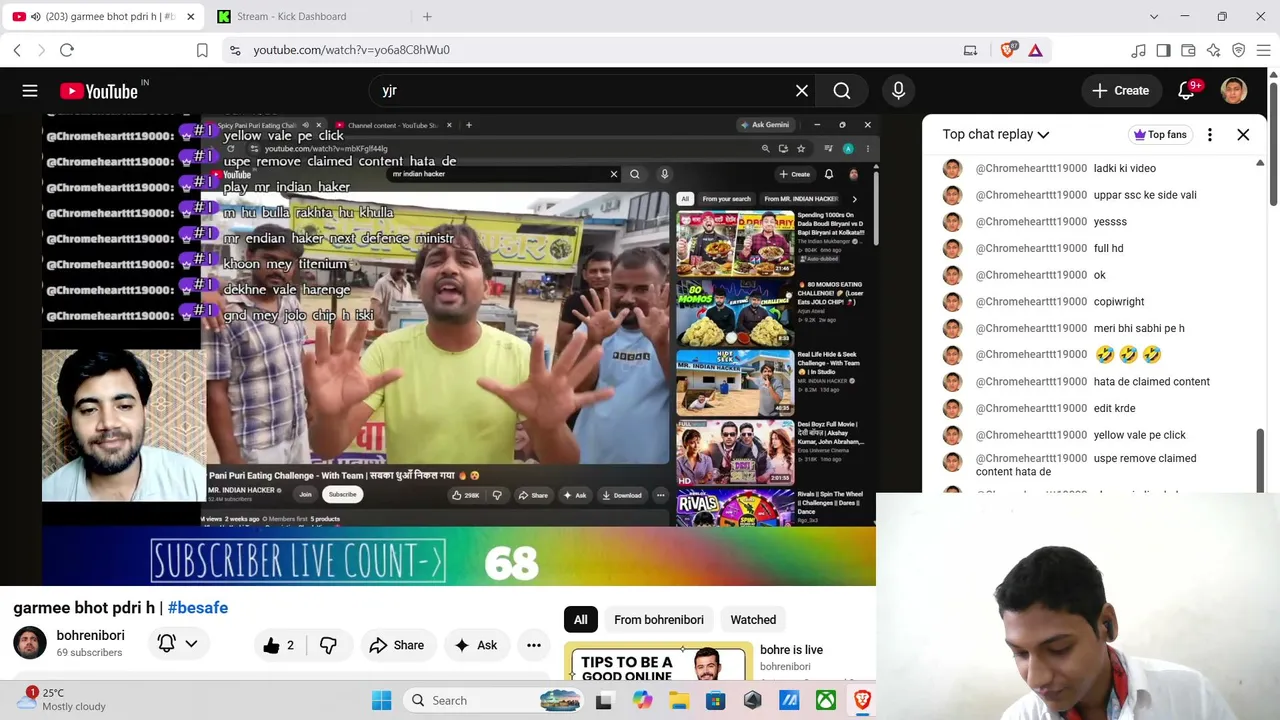Open the chat options three-dot menu
Viewport: 1280px width, 720px height.
point(1210,134)
